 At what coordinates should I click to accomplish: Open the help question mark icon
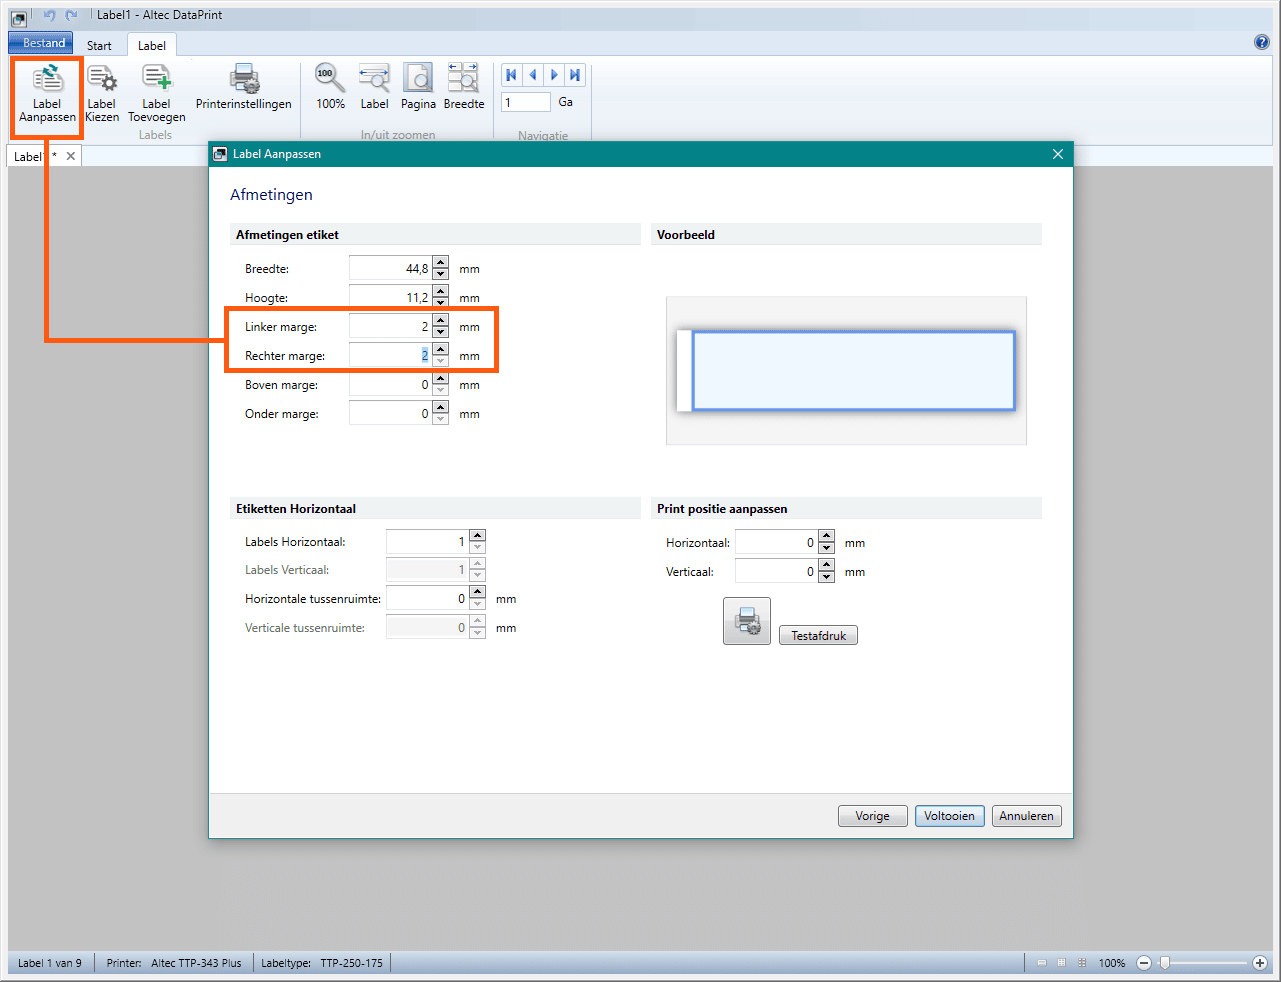pos(1262,42)
